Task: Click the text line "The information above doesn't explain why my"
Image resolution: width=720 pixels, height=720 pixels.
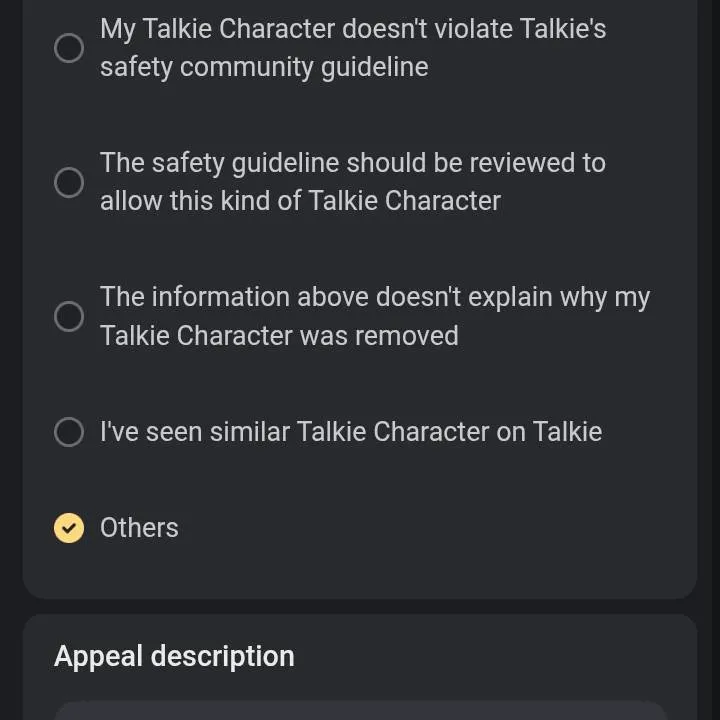Action: point(375,297)
